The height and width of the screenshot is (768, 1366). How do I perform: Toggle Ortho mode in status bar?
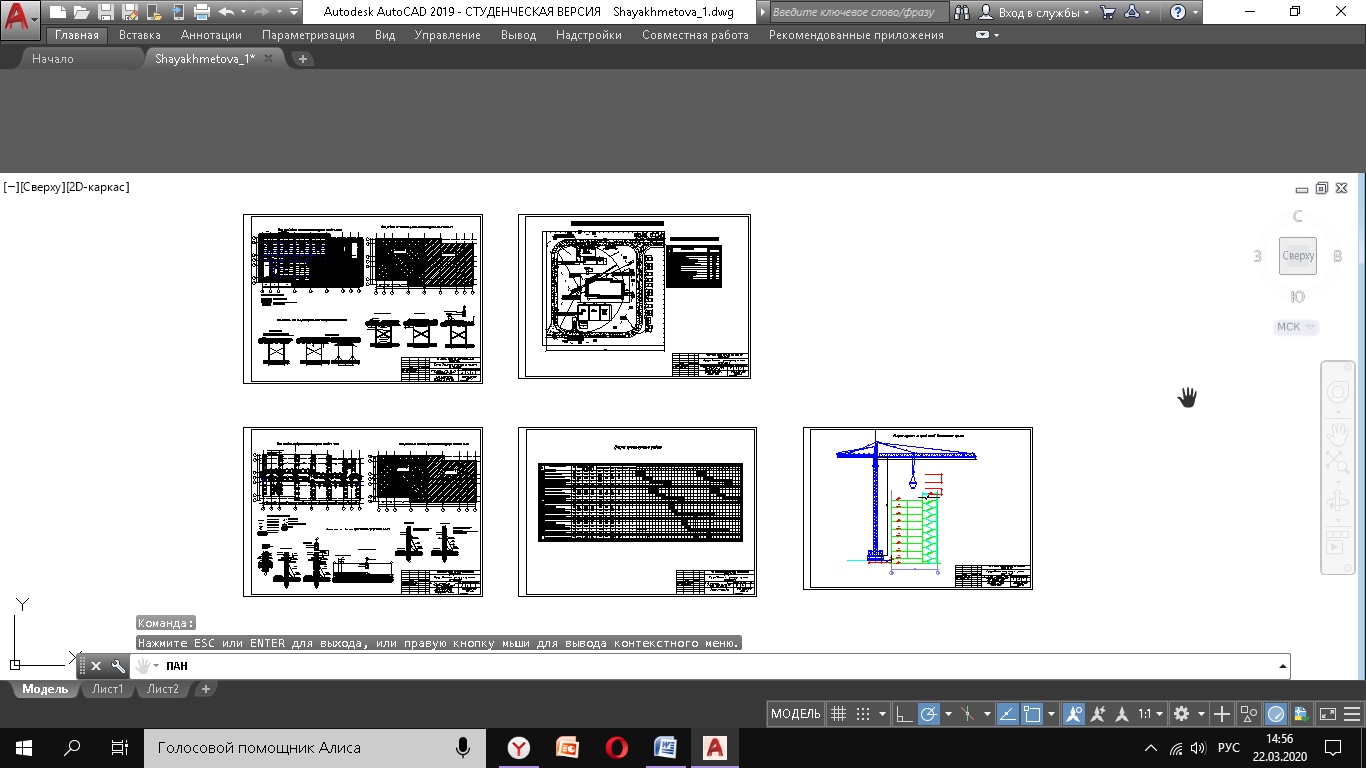[x=903, y=714]
